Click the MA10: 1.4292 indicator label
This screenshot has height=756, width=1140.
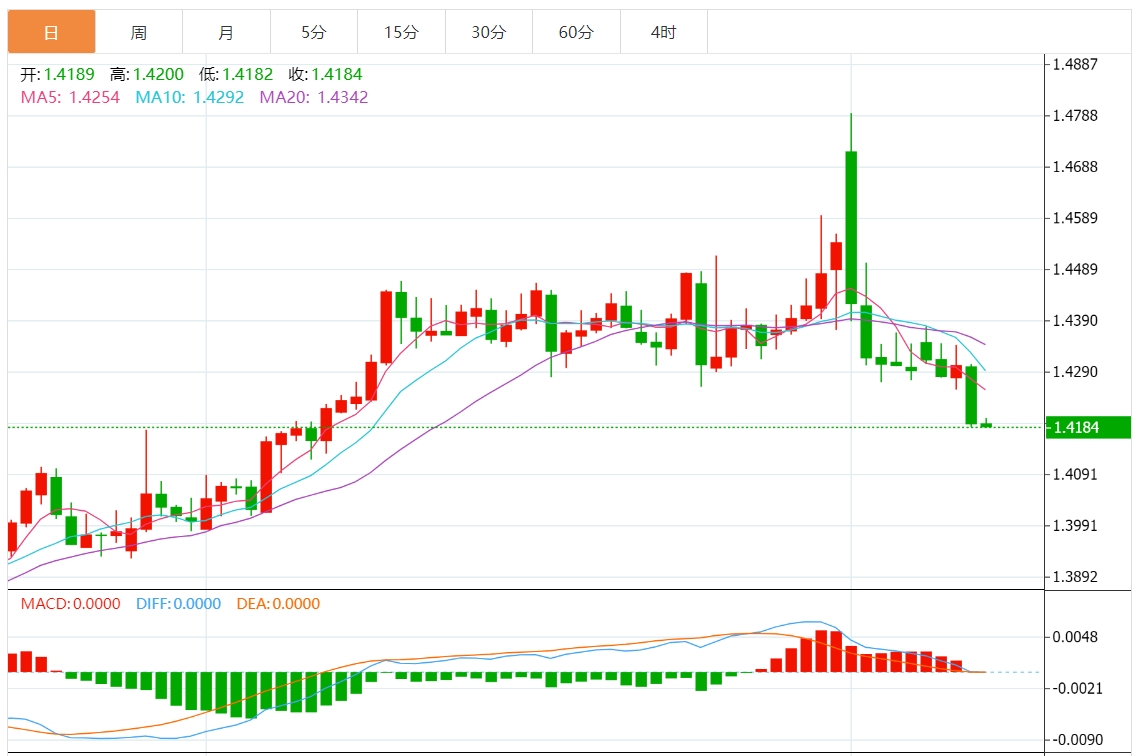click(190, 97)
